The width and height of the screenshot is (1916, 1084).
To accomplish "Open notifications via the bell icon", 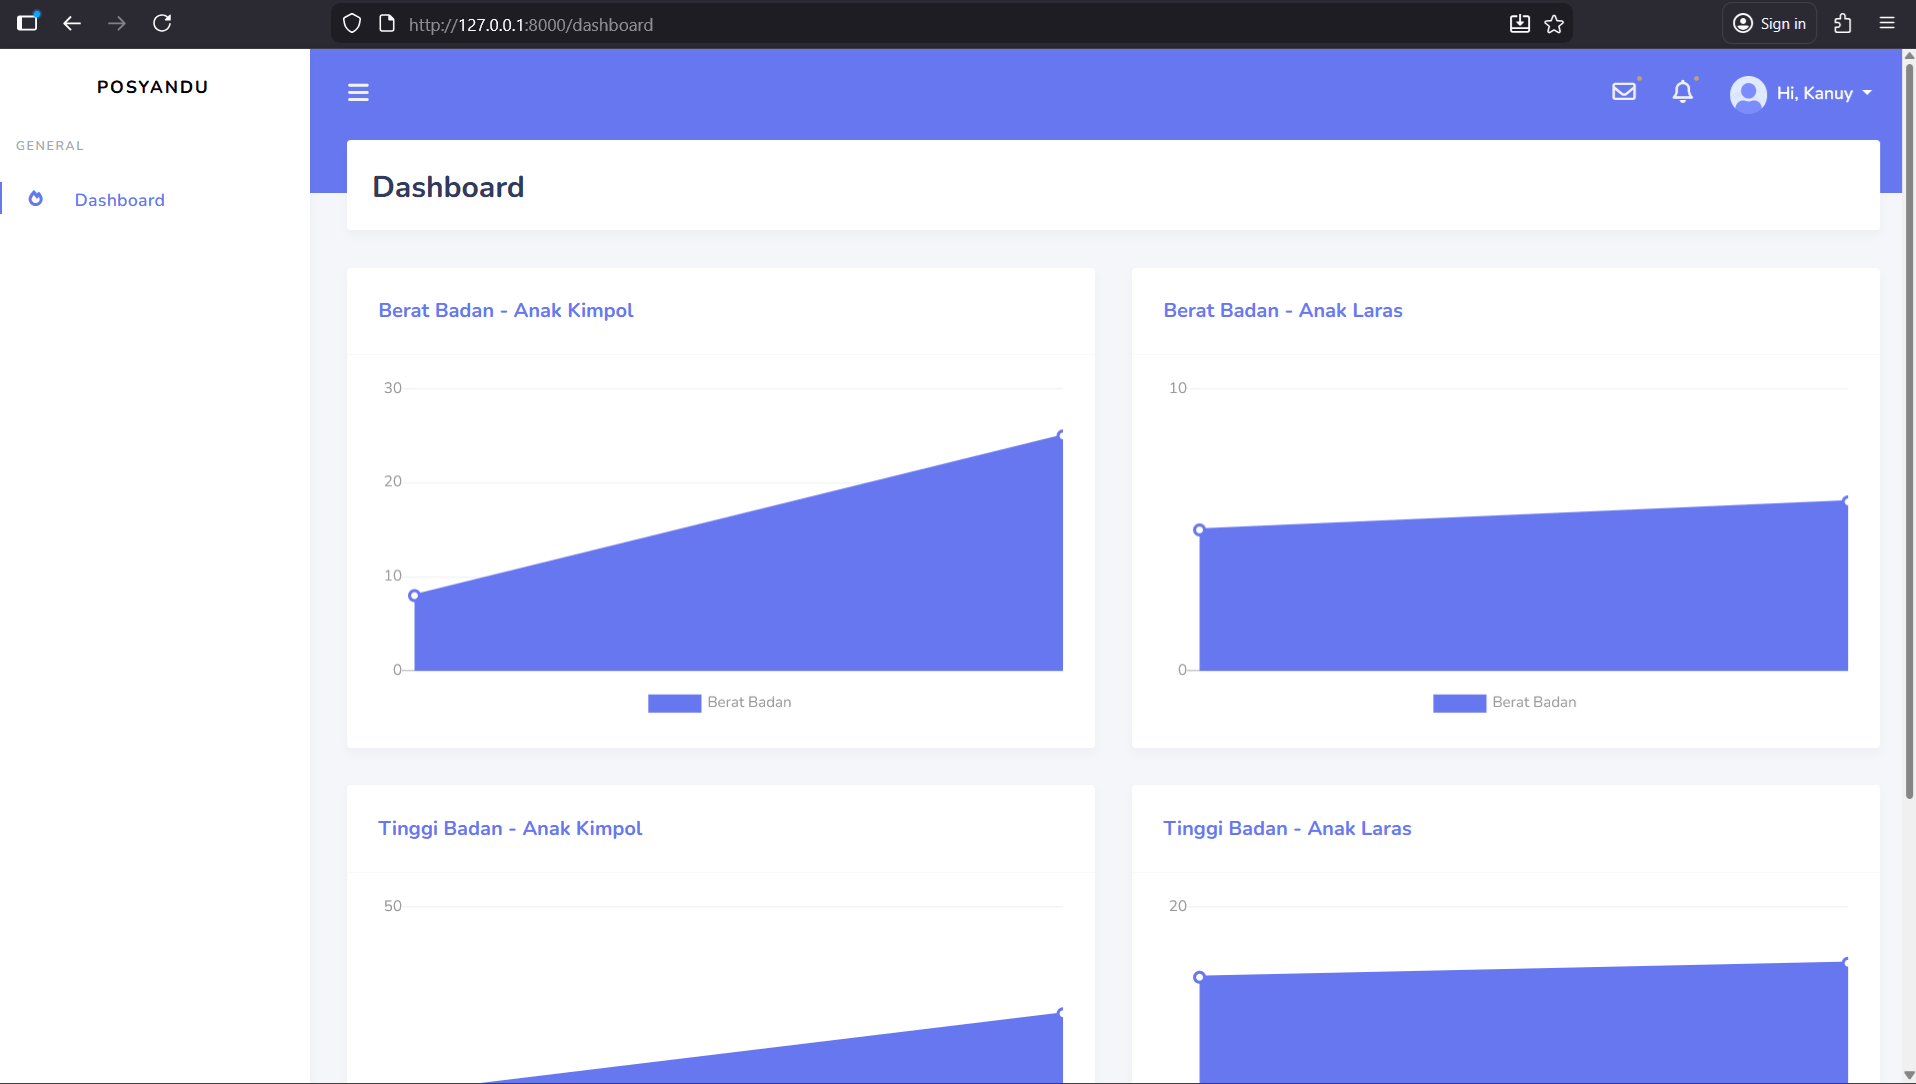I will 1683,92.
